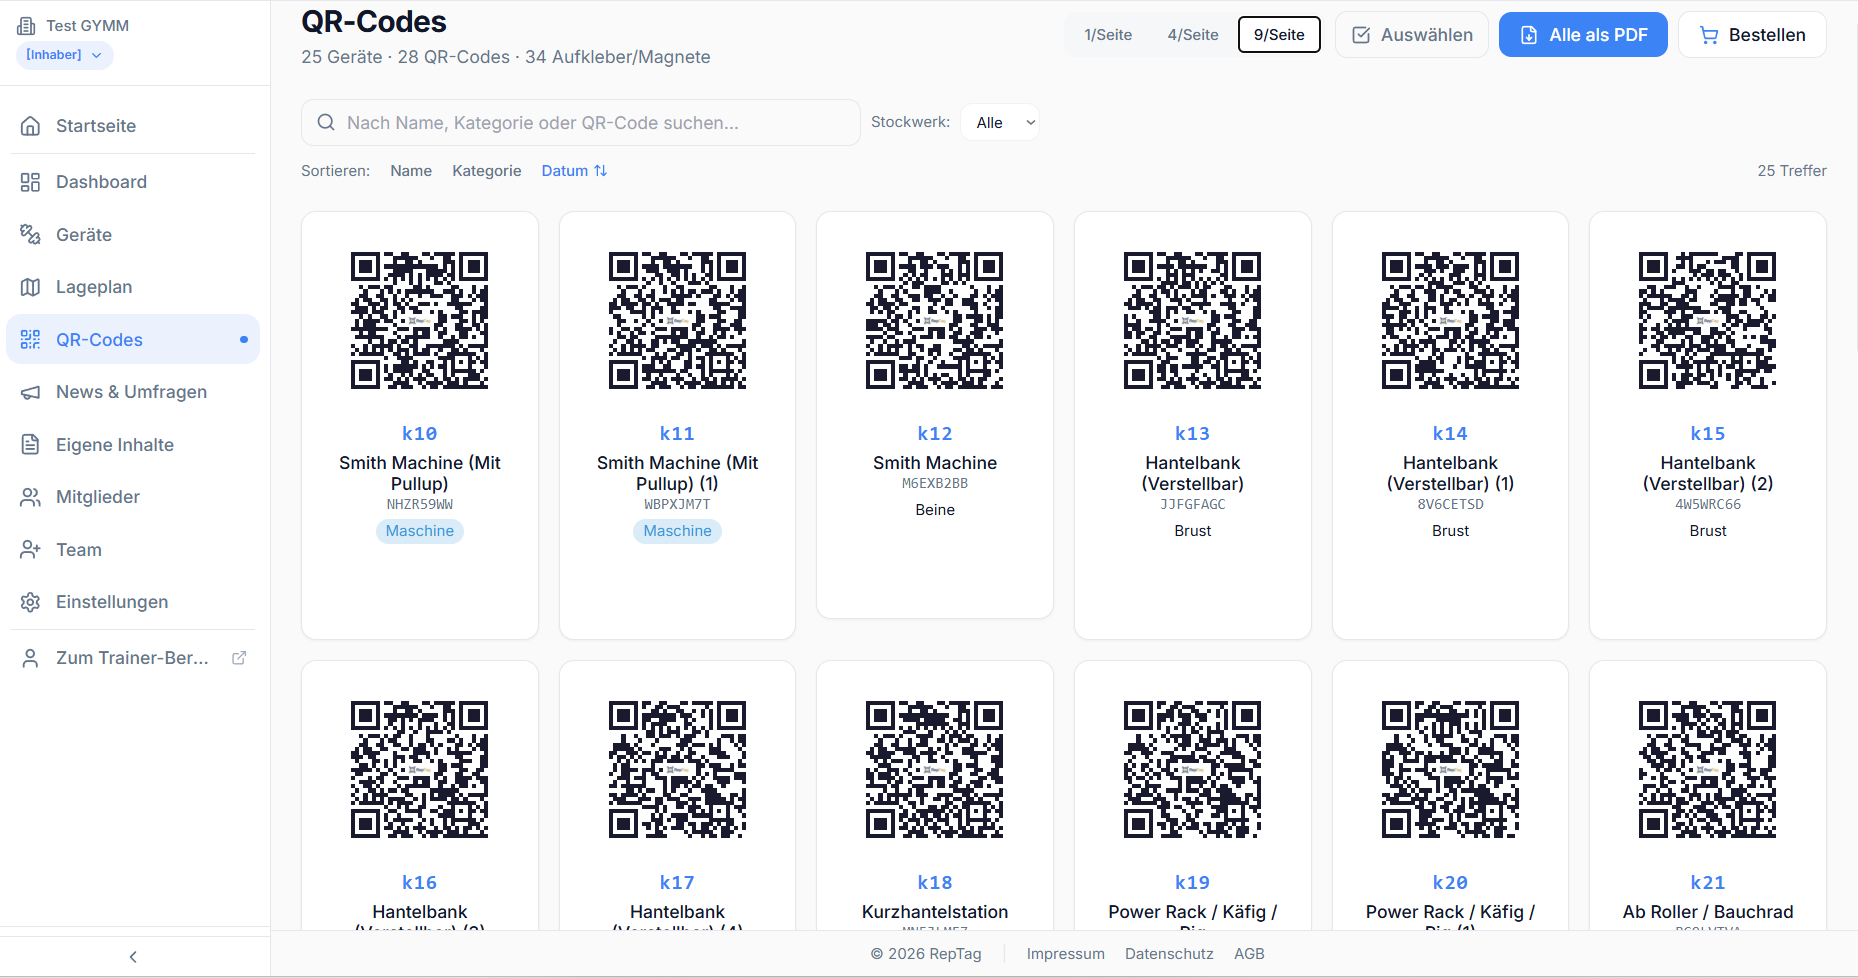Open the Lageplan section

tap(133, 287)
